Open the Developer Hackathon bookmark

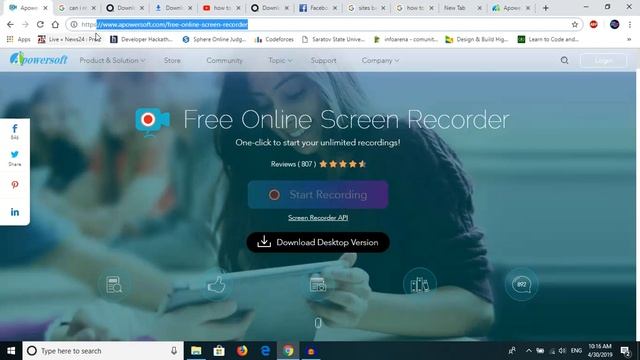tap(142, 40)
